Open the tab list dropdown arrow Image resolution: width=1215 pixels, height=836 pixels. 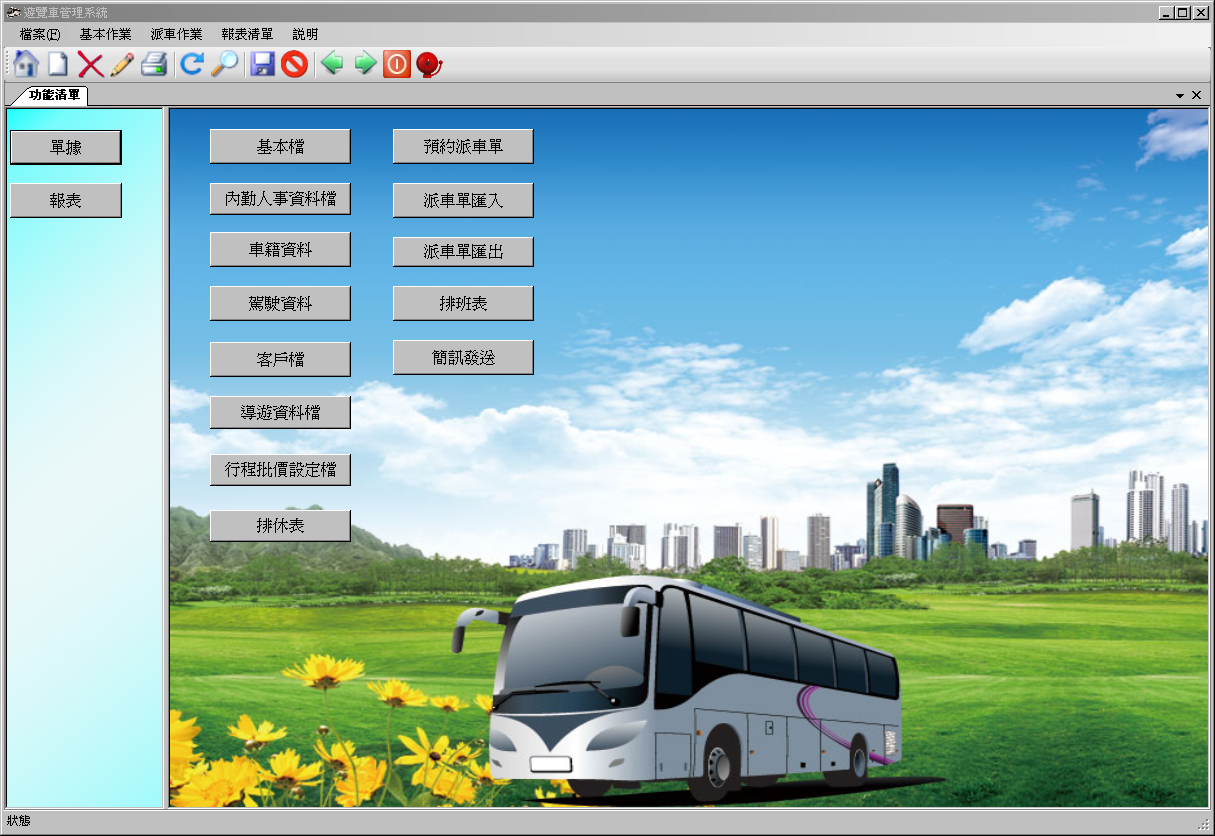click(x=1180, y=95)
